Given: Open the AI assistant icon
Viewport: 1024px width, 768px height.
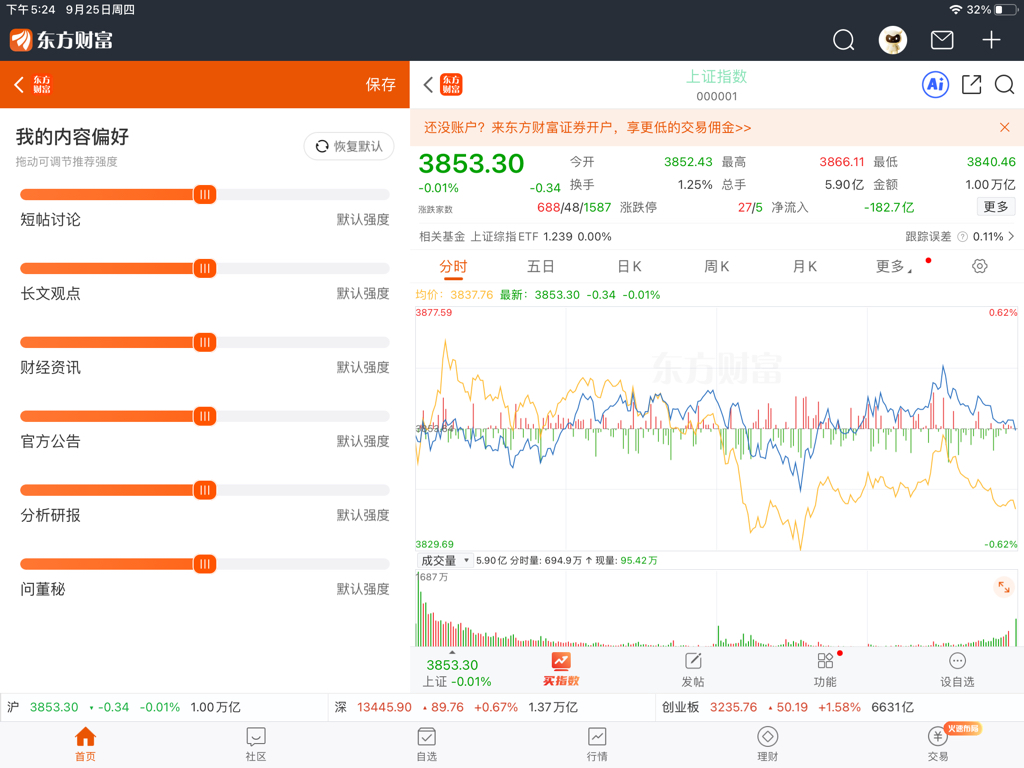Looking at the screenshot, I should (x=935, y=84).
